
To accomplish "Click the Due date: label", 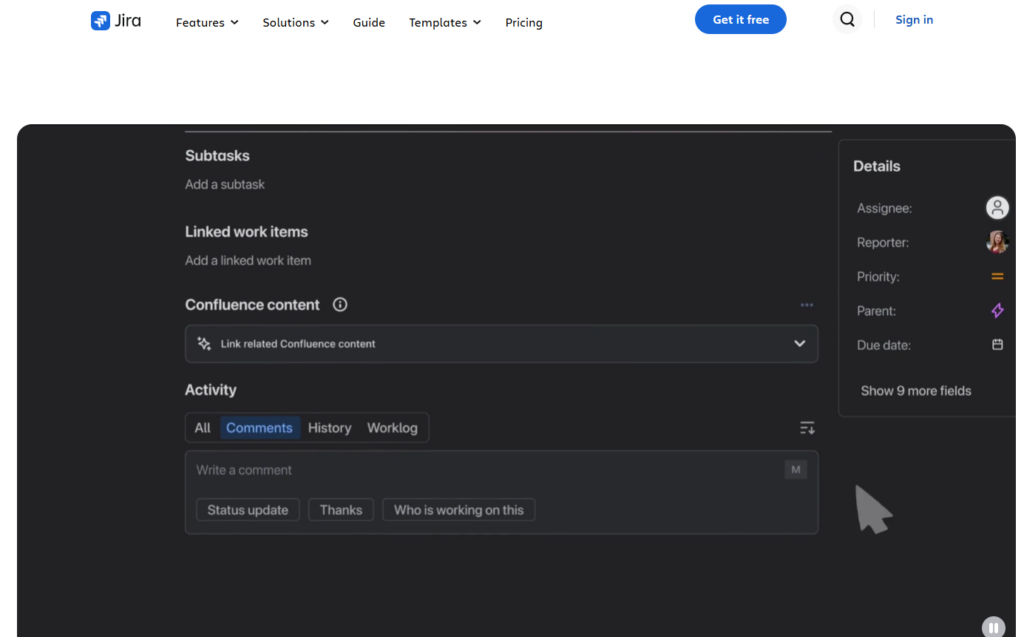I will 884,345.
